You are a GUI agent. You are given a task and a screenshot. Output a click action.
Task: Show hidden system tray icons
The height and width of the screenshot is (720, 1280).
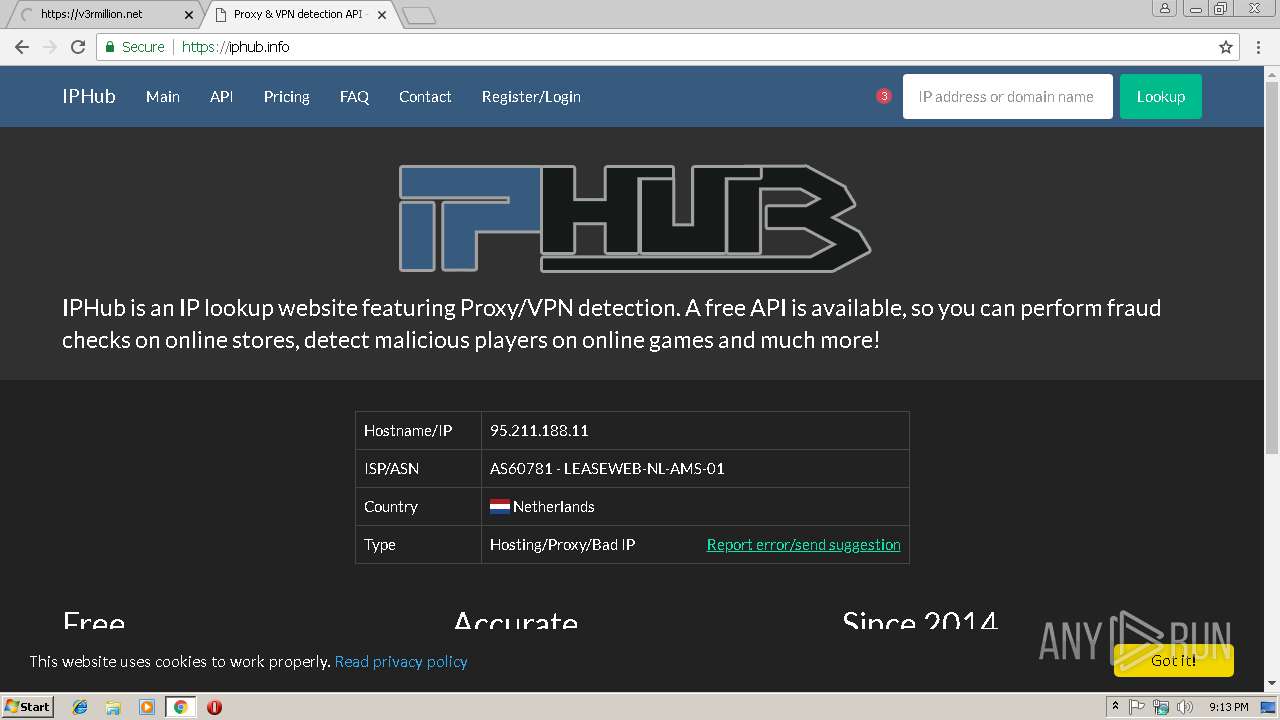coord(1115,707)
